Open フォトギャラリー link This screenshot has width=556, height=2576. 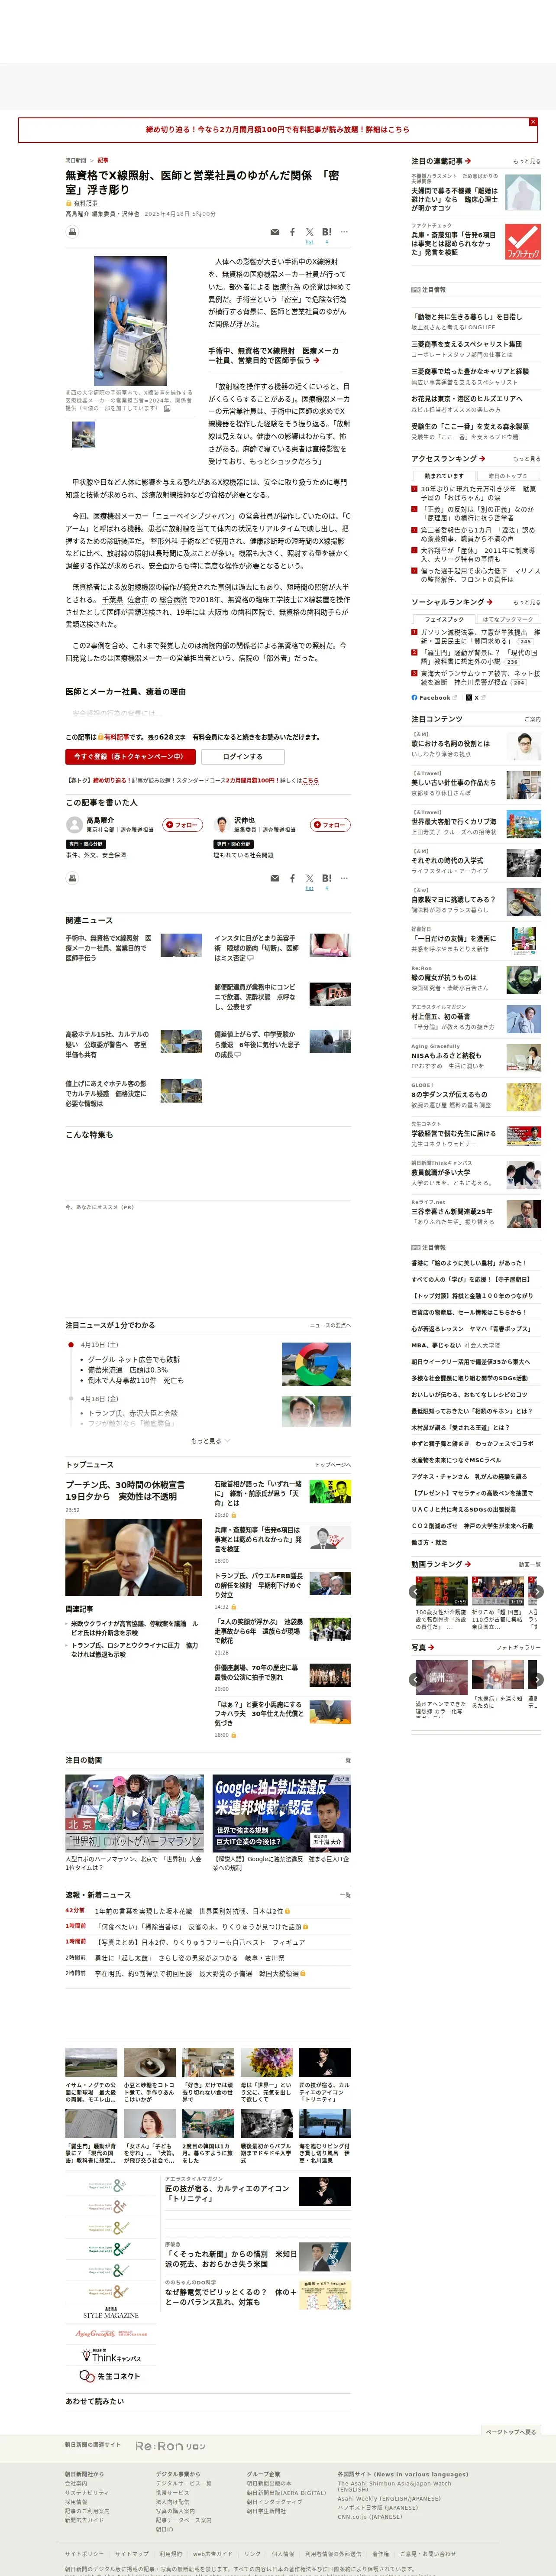coord(519,1648)
